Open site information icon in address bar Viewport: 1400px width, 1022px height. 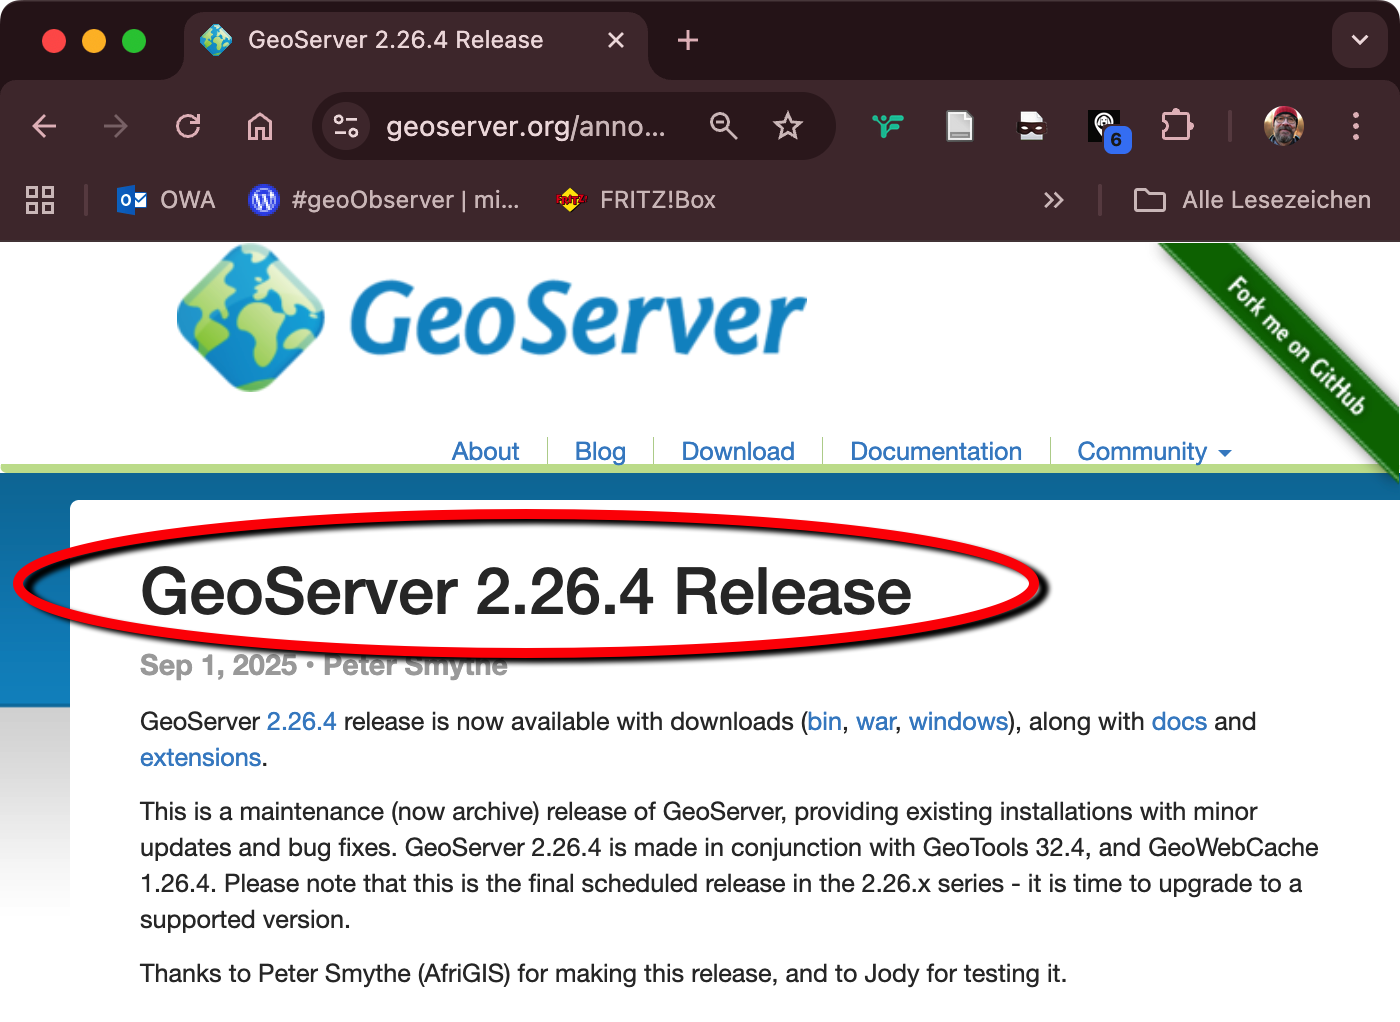(x=346, y=126)
